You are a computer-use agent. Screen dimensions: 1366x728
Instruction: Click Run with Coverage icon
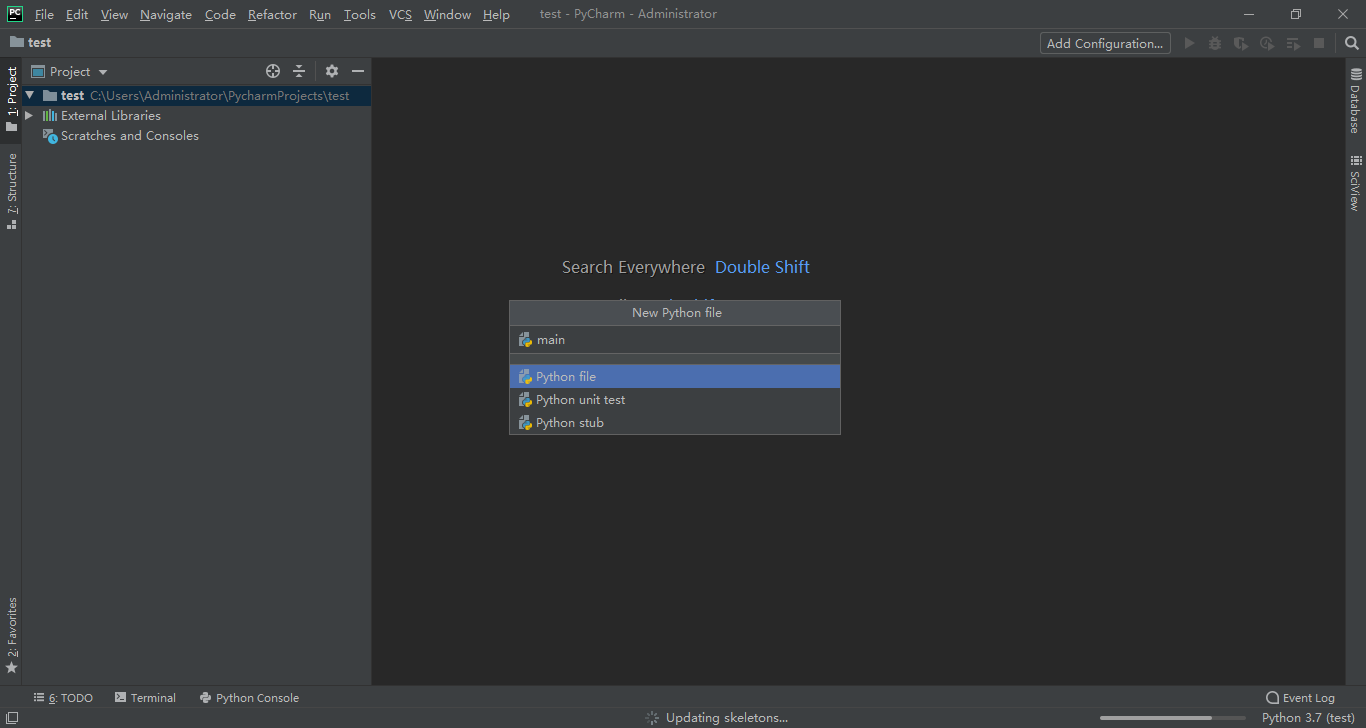[1241, 43]
